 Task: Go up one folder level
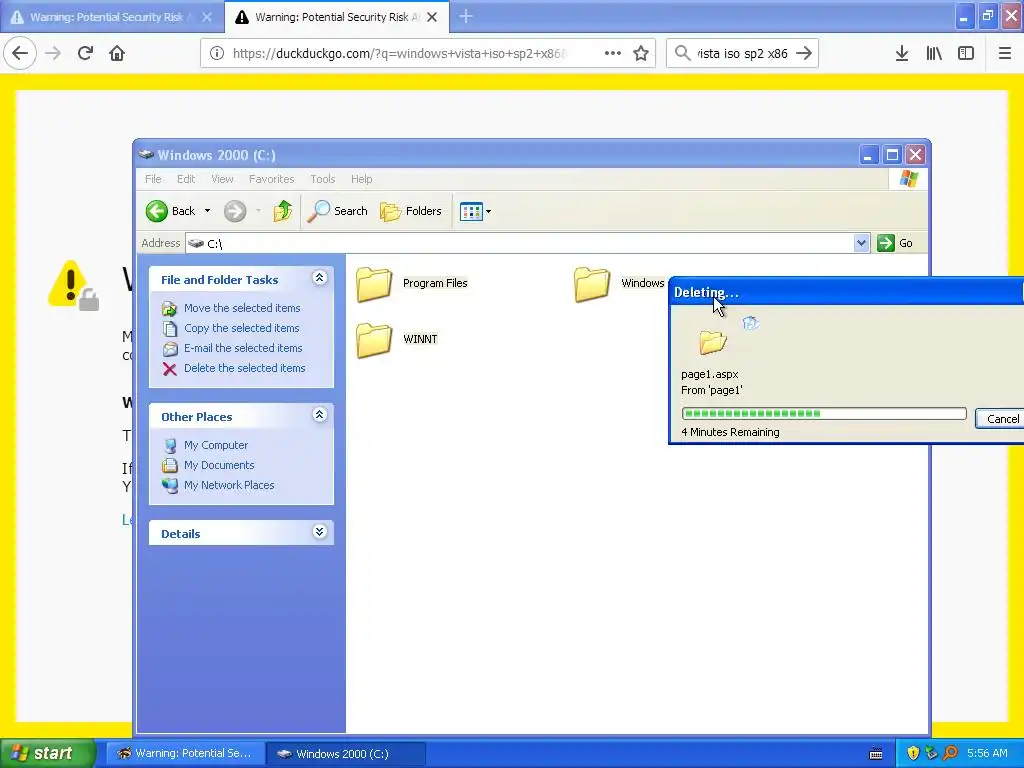point(282,211)
